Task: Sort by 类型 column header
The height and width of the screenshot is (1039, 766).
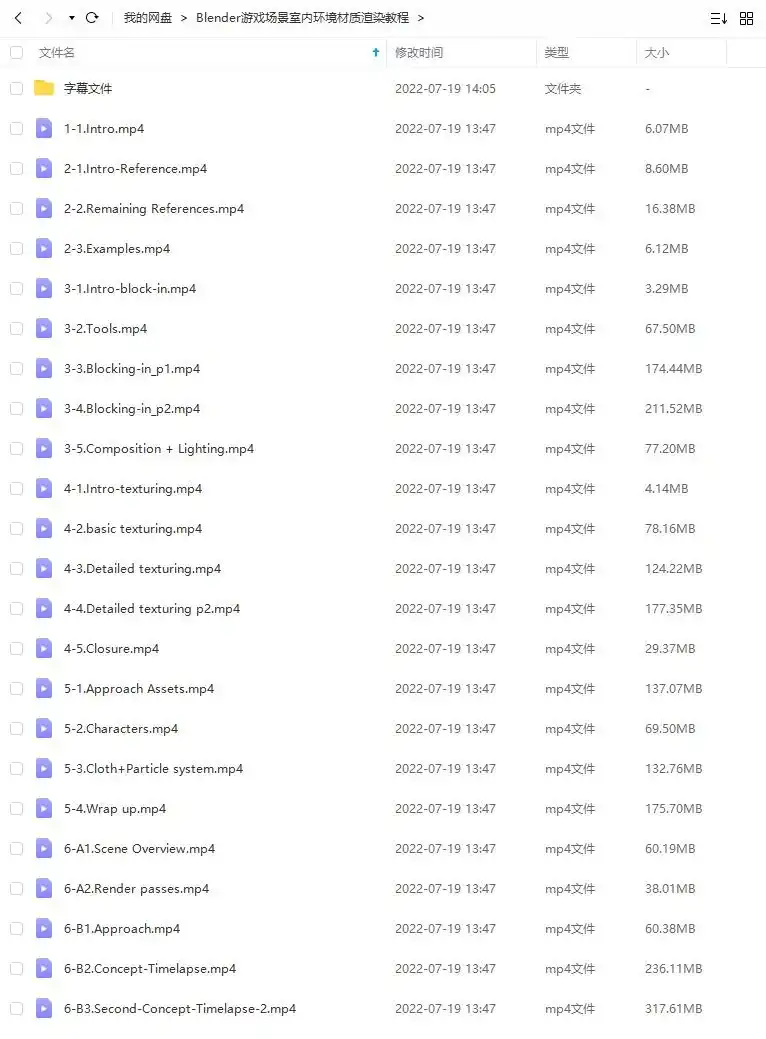Action: pyautogui.click(x=557, y=52)
